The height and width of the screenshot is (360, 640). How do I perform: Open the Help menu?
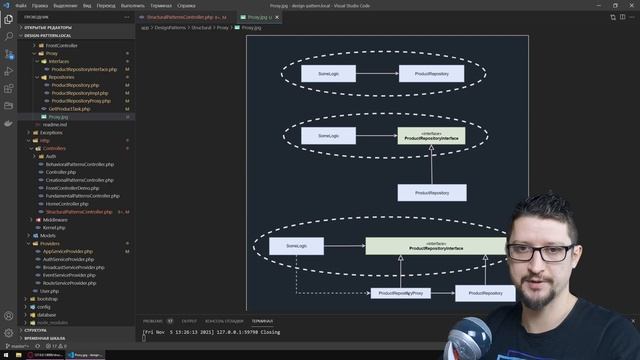pos(186,6)
